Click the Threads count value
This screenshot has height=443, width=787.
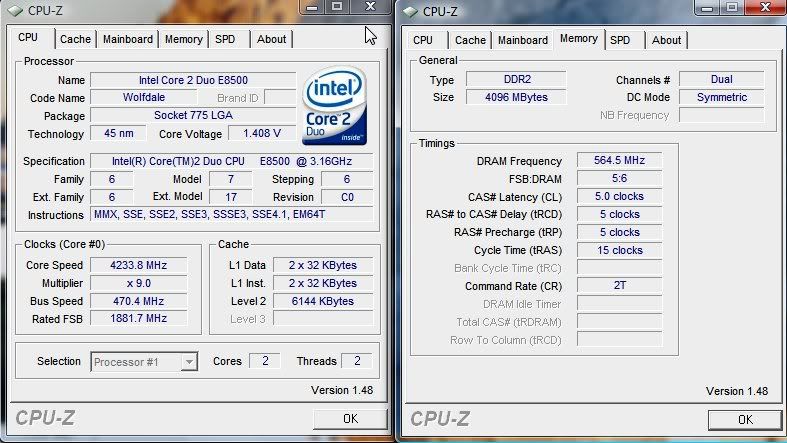tap(357, 361)
